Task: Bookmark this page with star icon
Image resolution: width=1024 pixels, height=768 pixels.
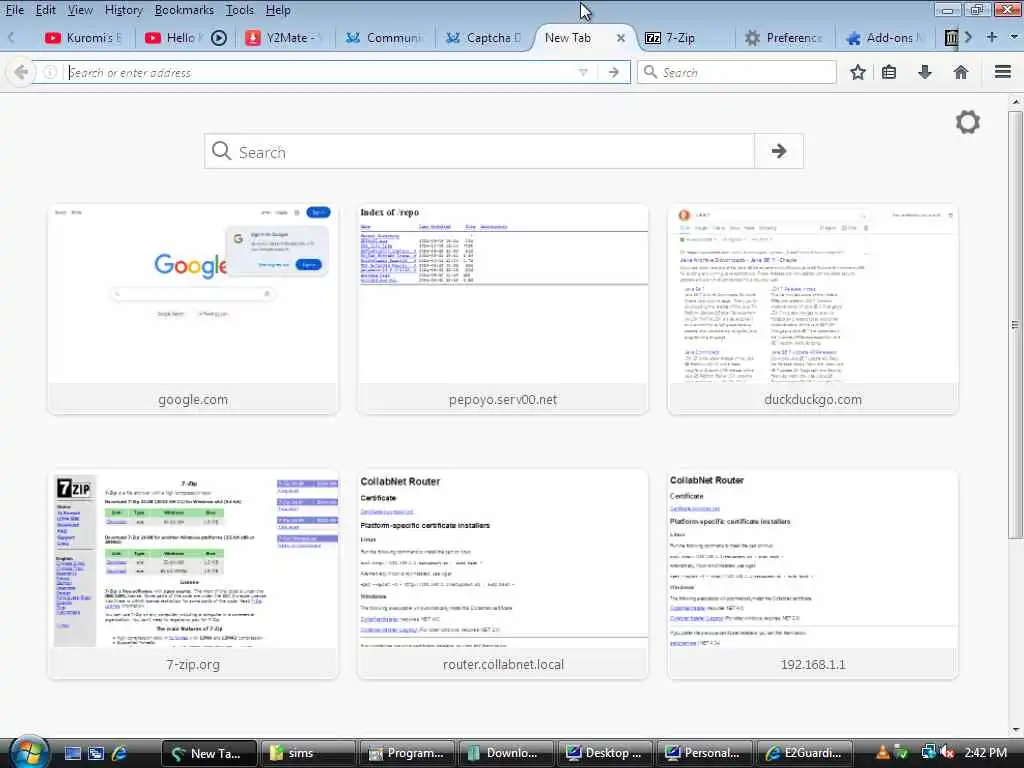Action: (x=857, y=72)
